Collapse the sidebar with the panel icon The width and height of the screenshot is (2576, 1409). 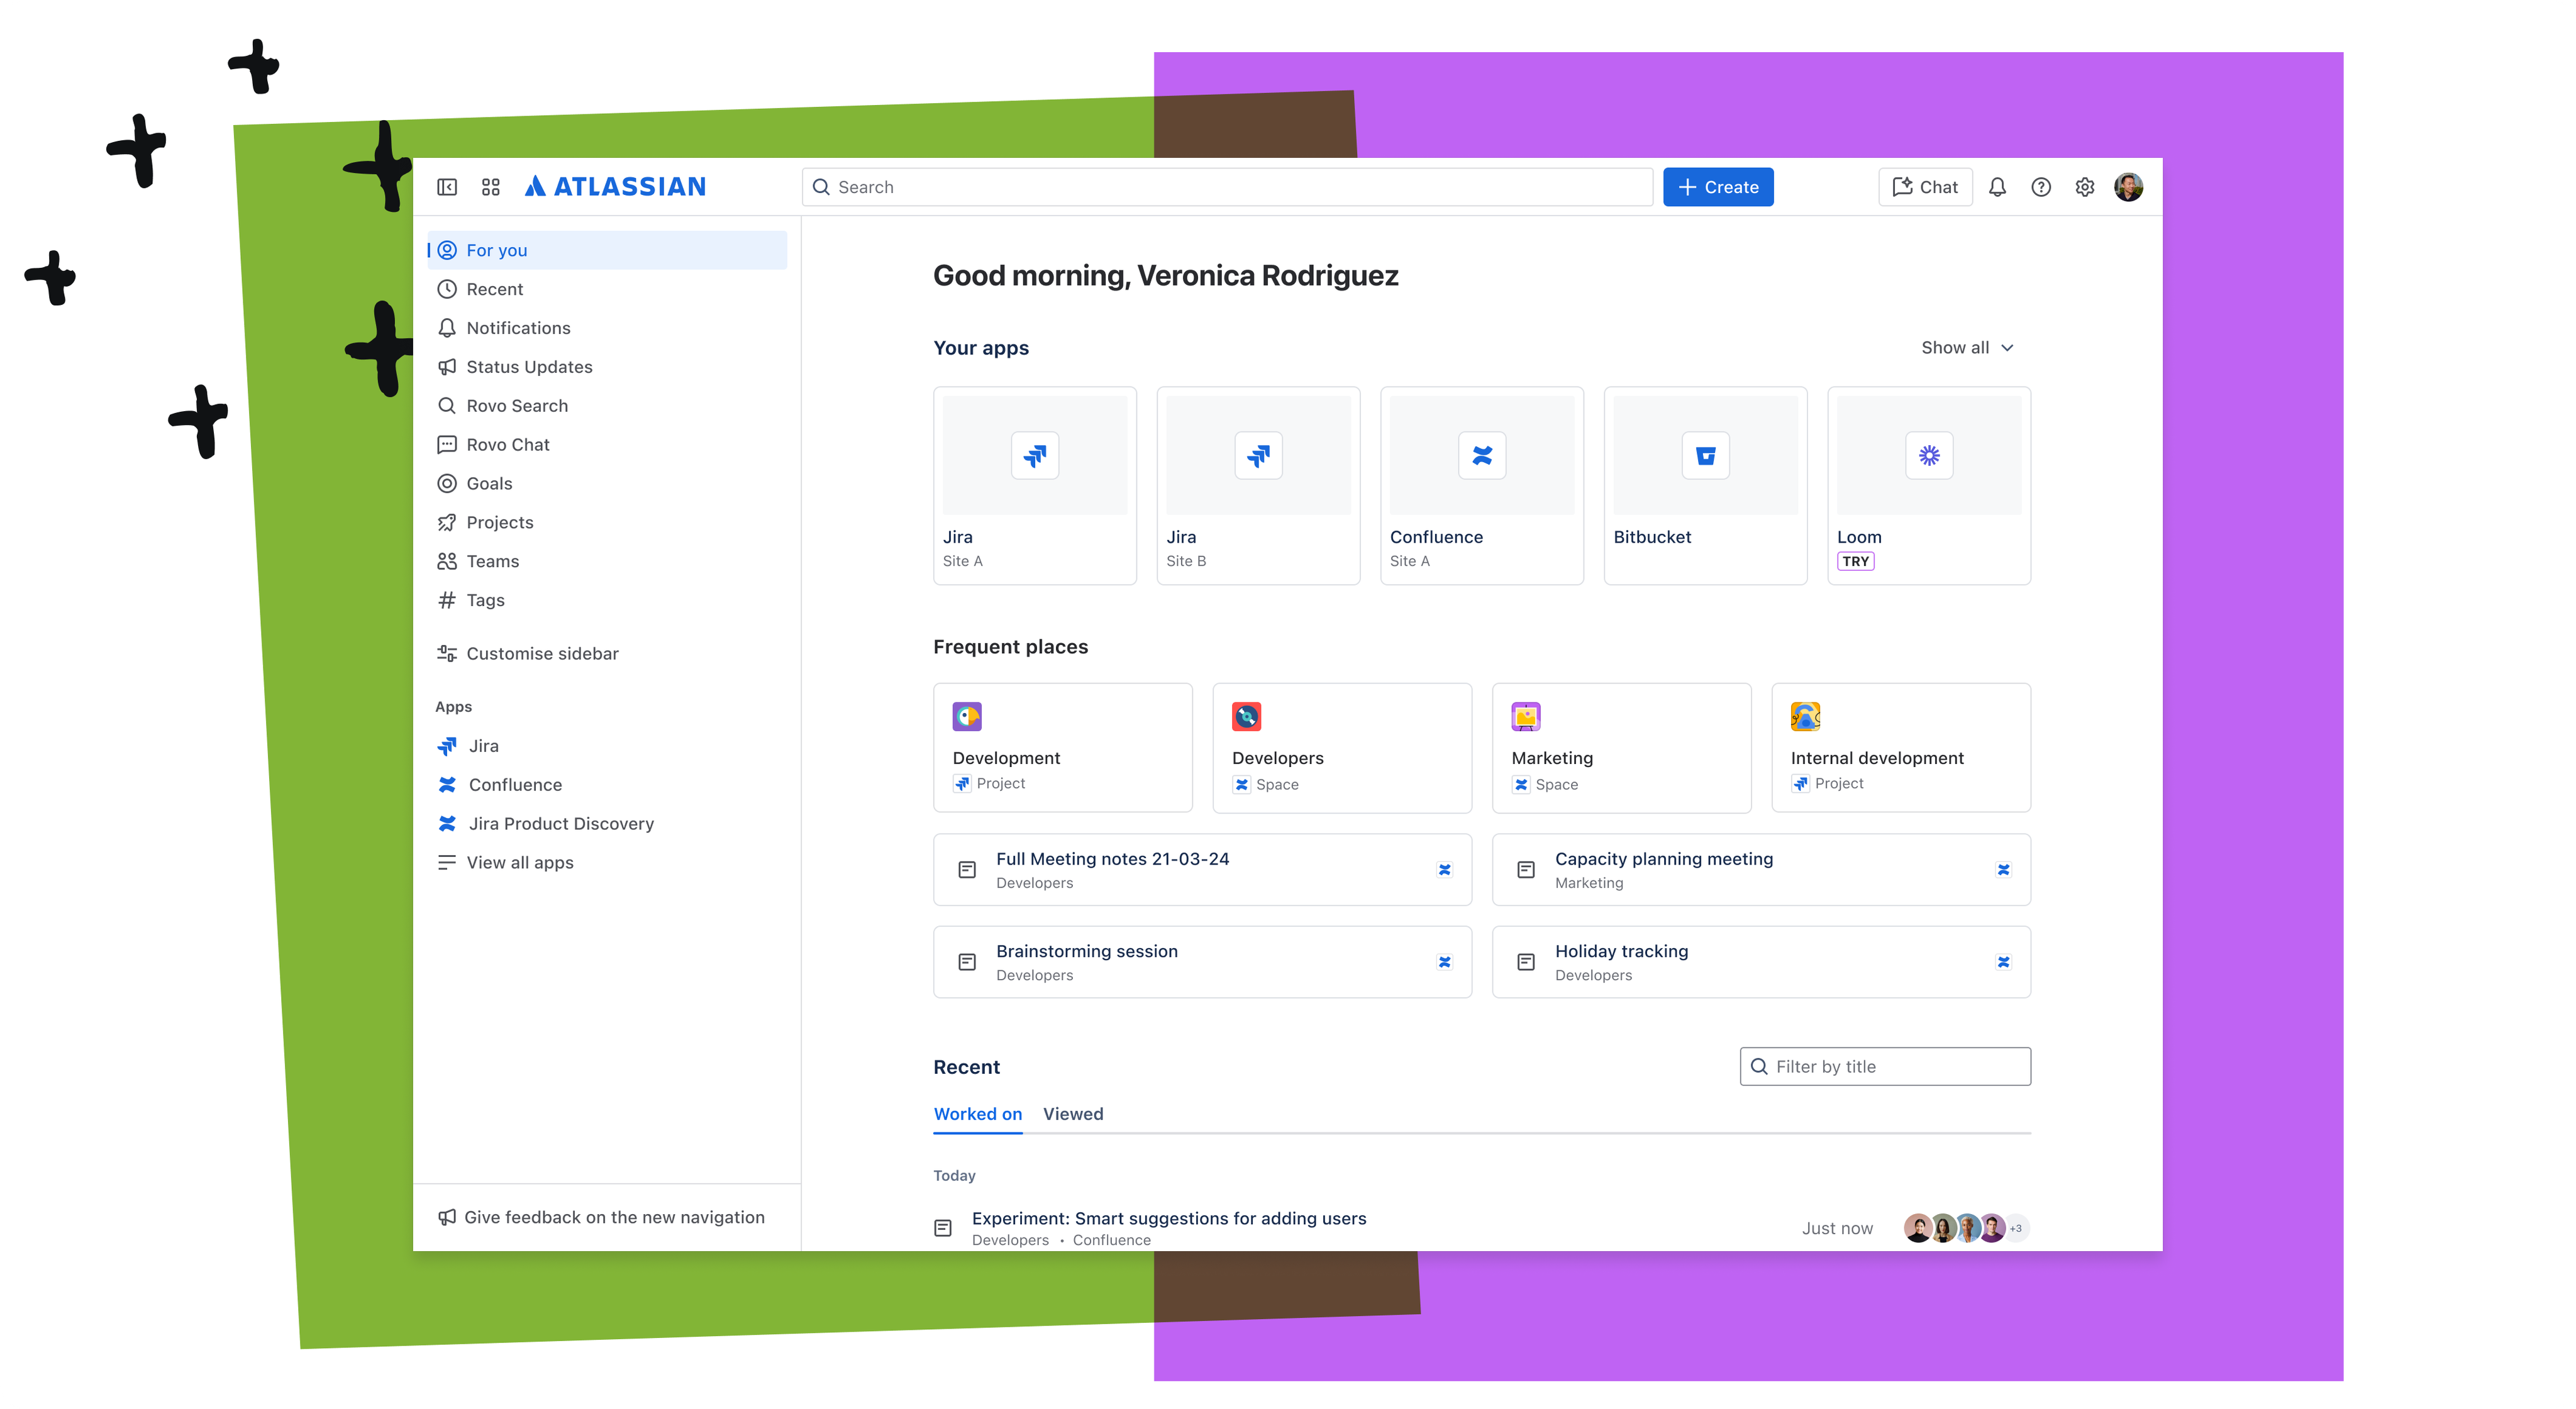(x=447, y=187)
